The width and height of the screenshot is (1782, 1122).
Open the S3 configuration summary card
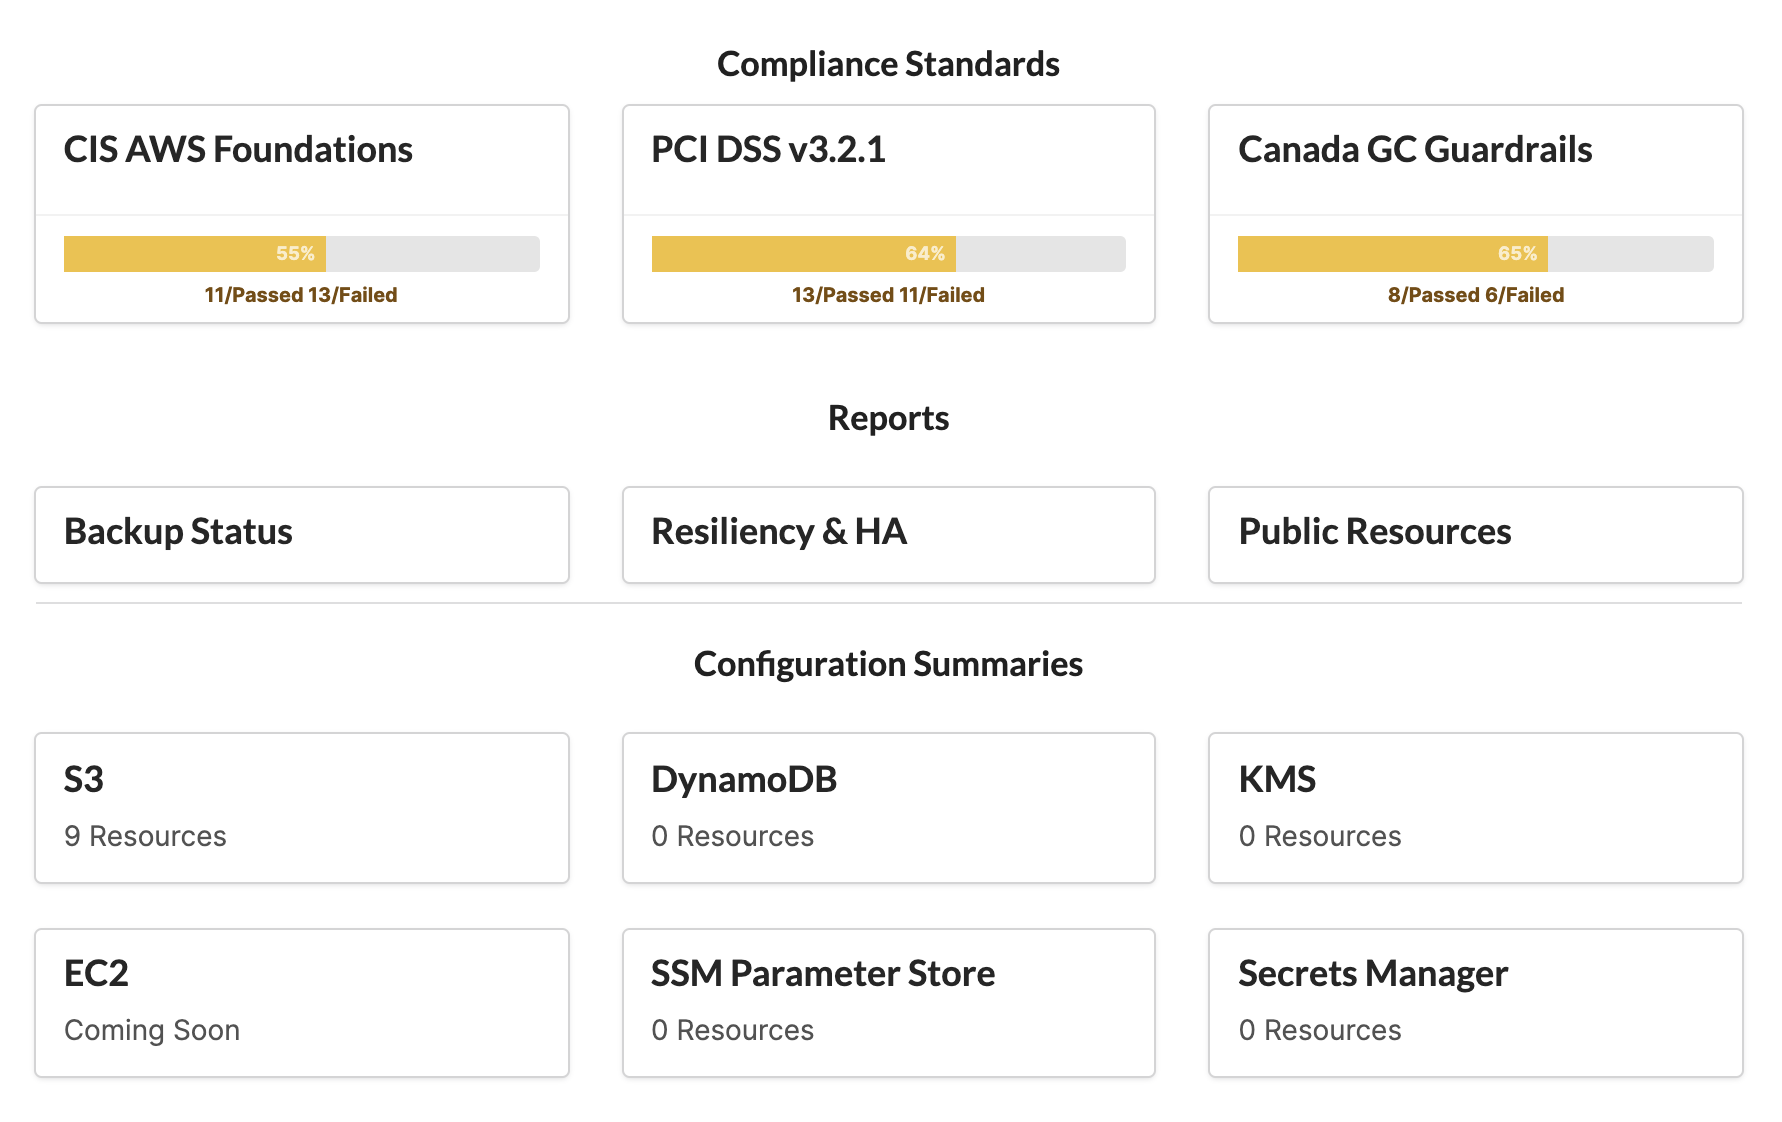click(x=302, y=808)
